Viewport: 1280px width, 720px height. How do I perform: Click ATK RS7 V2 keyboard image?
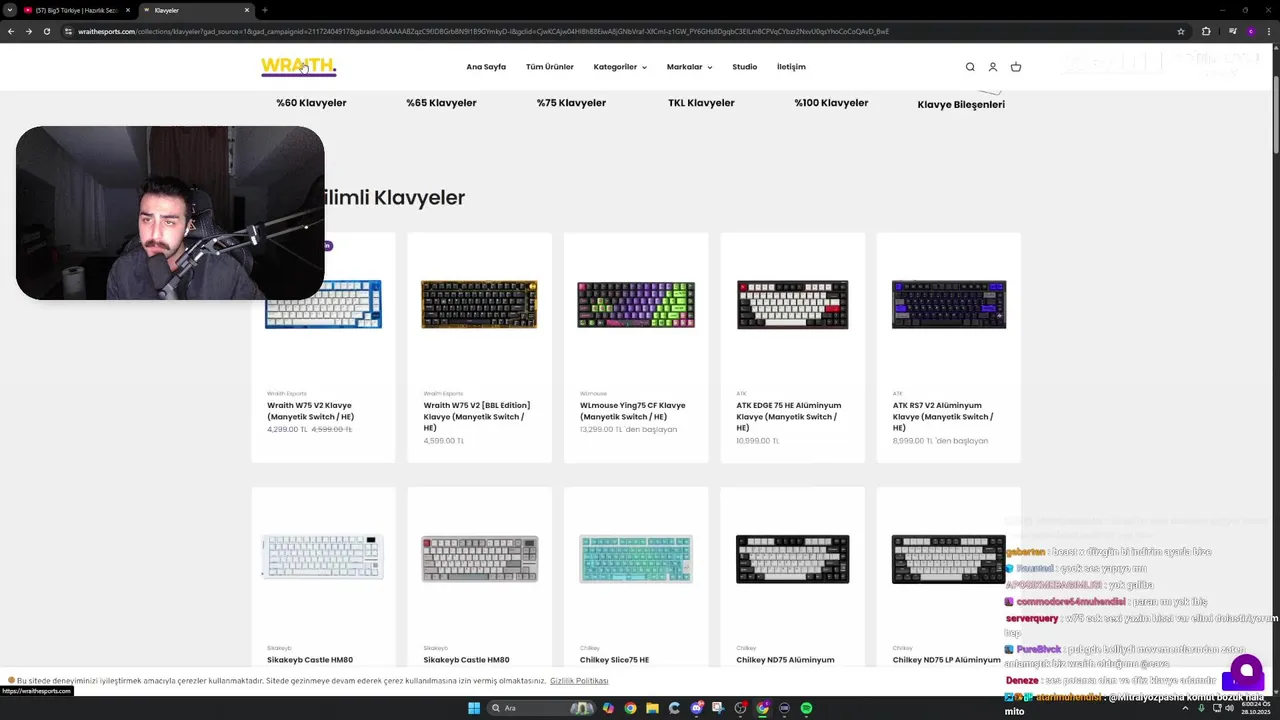[x=949, y=304]
